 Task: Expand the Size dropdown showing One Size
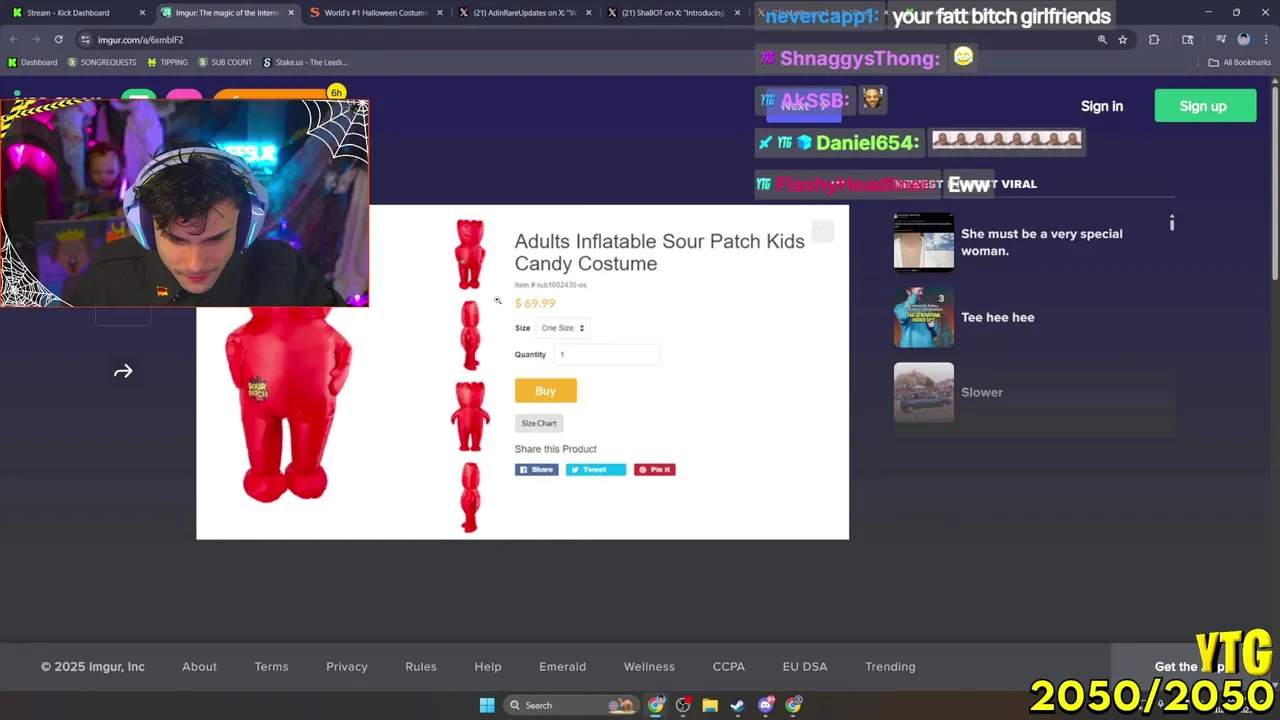click(x=562, y=328)
